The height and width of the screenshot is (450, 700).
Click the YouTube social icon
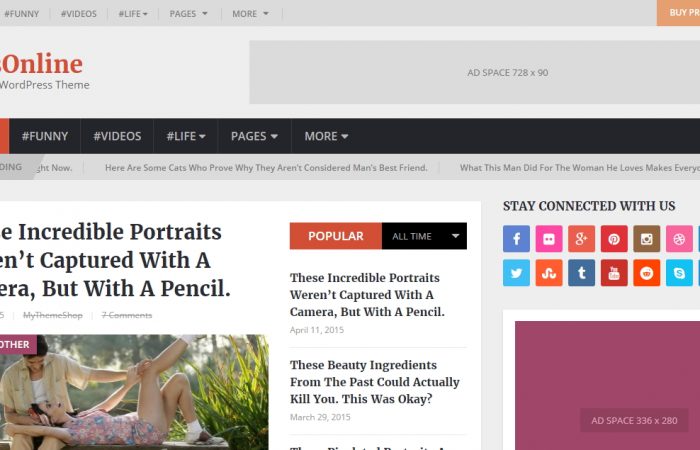tap(614, 273)
